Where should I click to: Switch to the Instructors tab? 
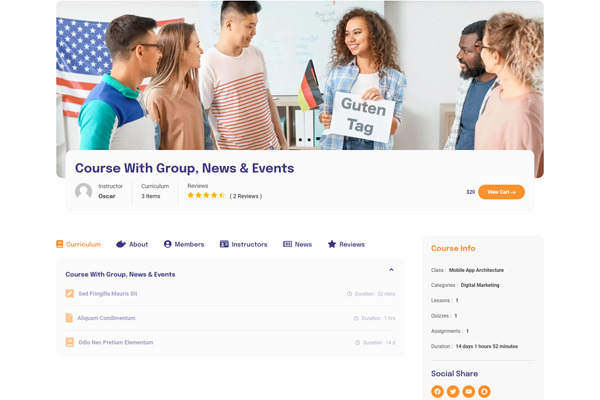[x=243, y=244]
